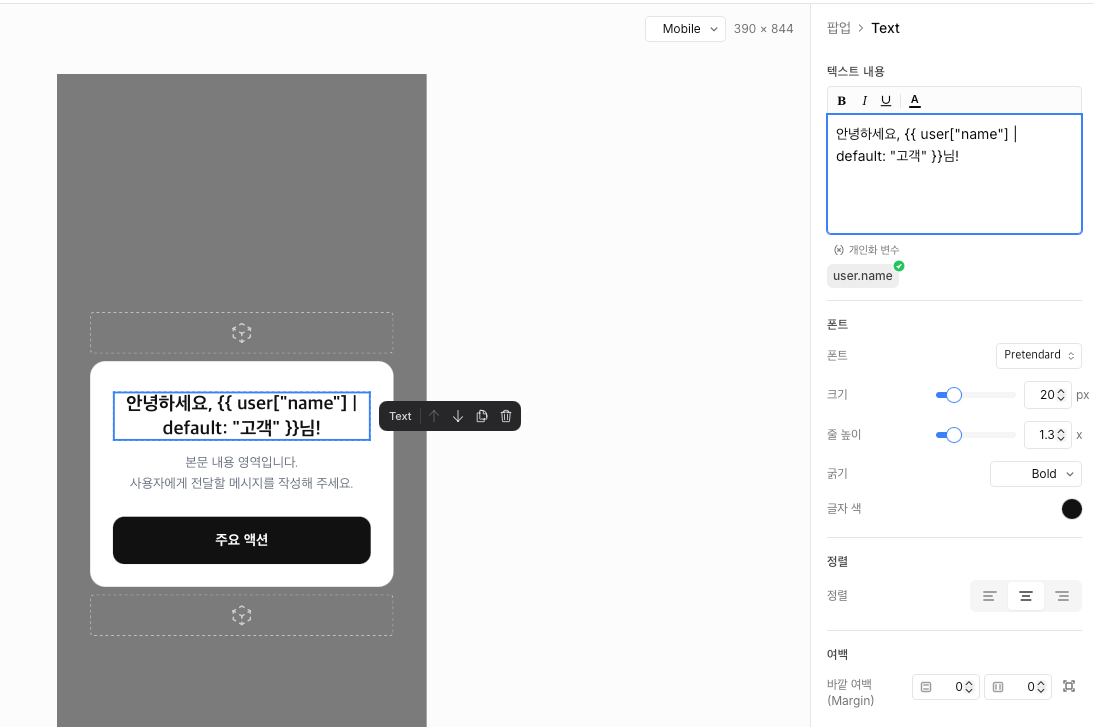Image resolution: width=1094 pixels, height=727 pixels.
Task: Move the Text element up
Action: click(434, 416)
